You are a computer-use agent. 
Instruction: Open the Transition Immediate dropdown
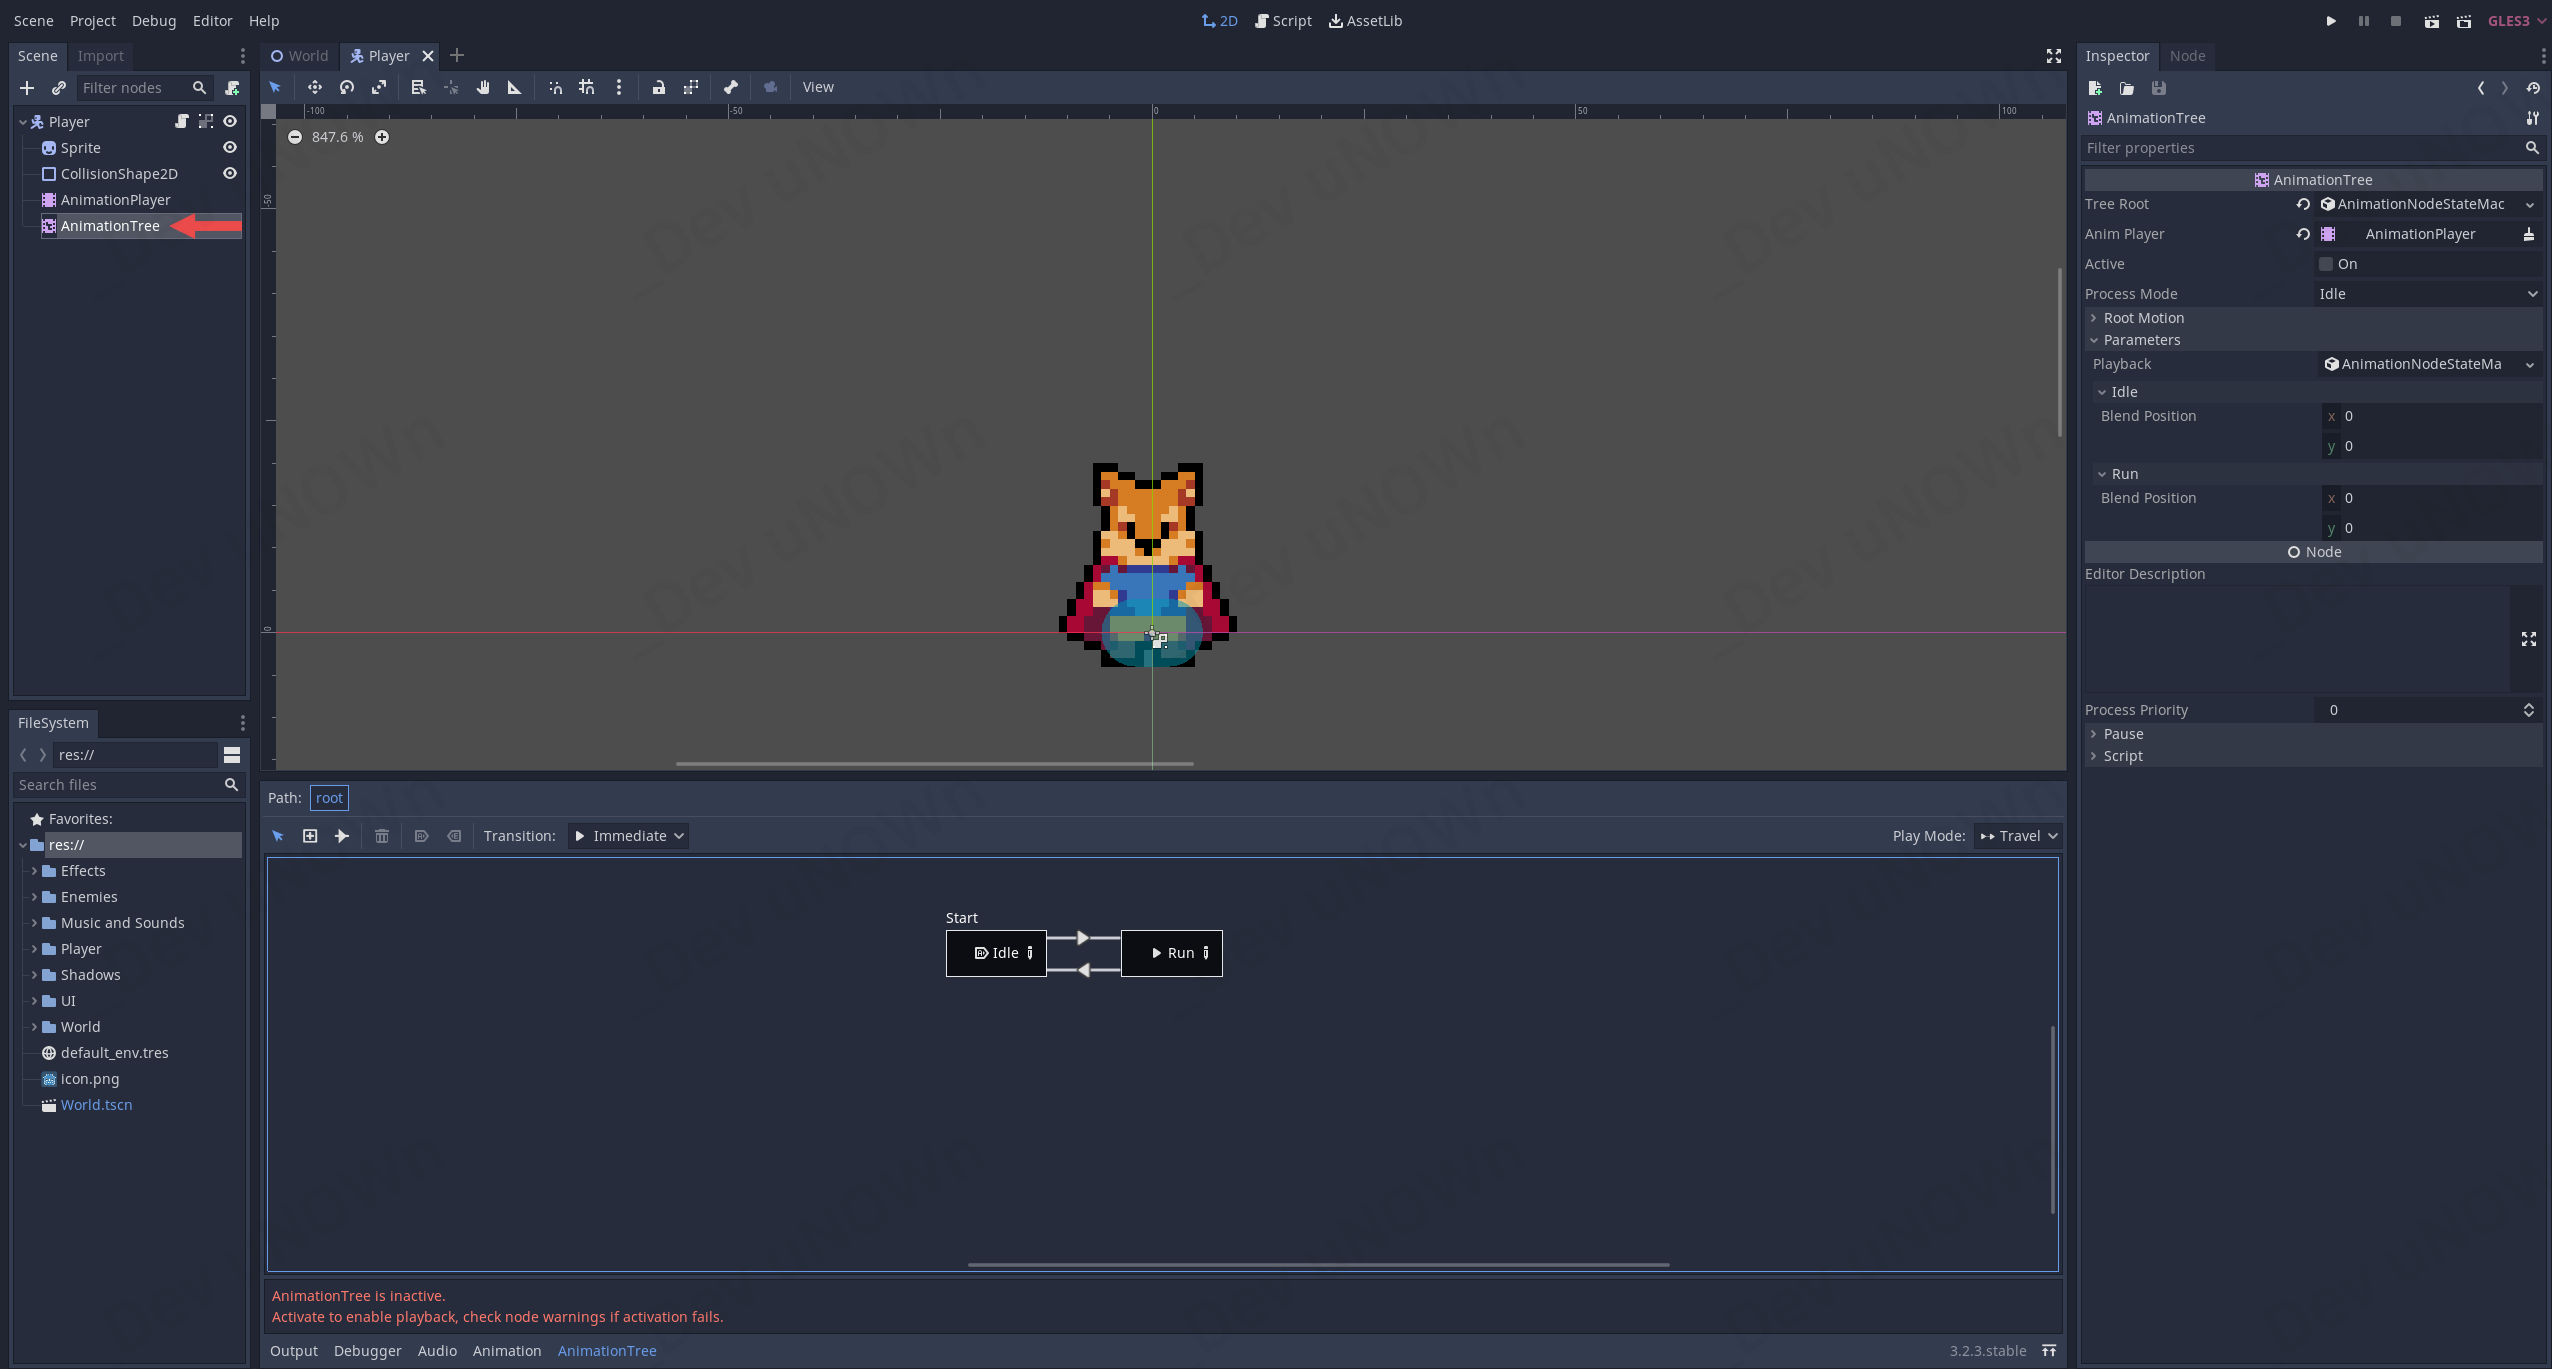tap(629, 836)
